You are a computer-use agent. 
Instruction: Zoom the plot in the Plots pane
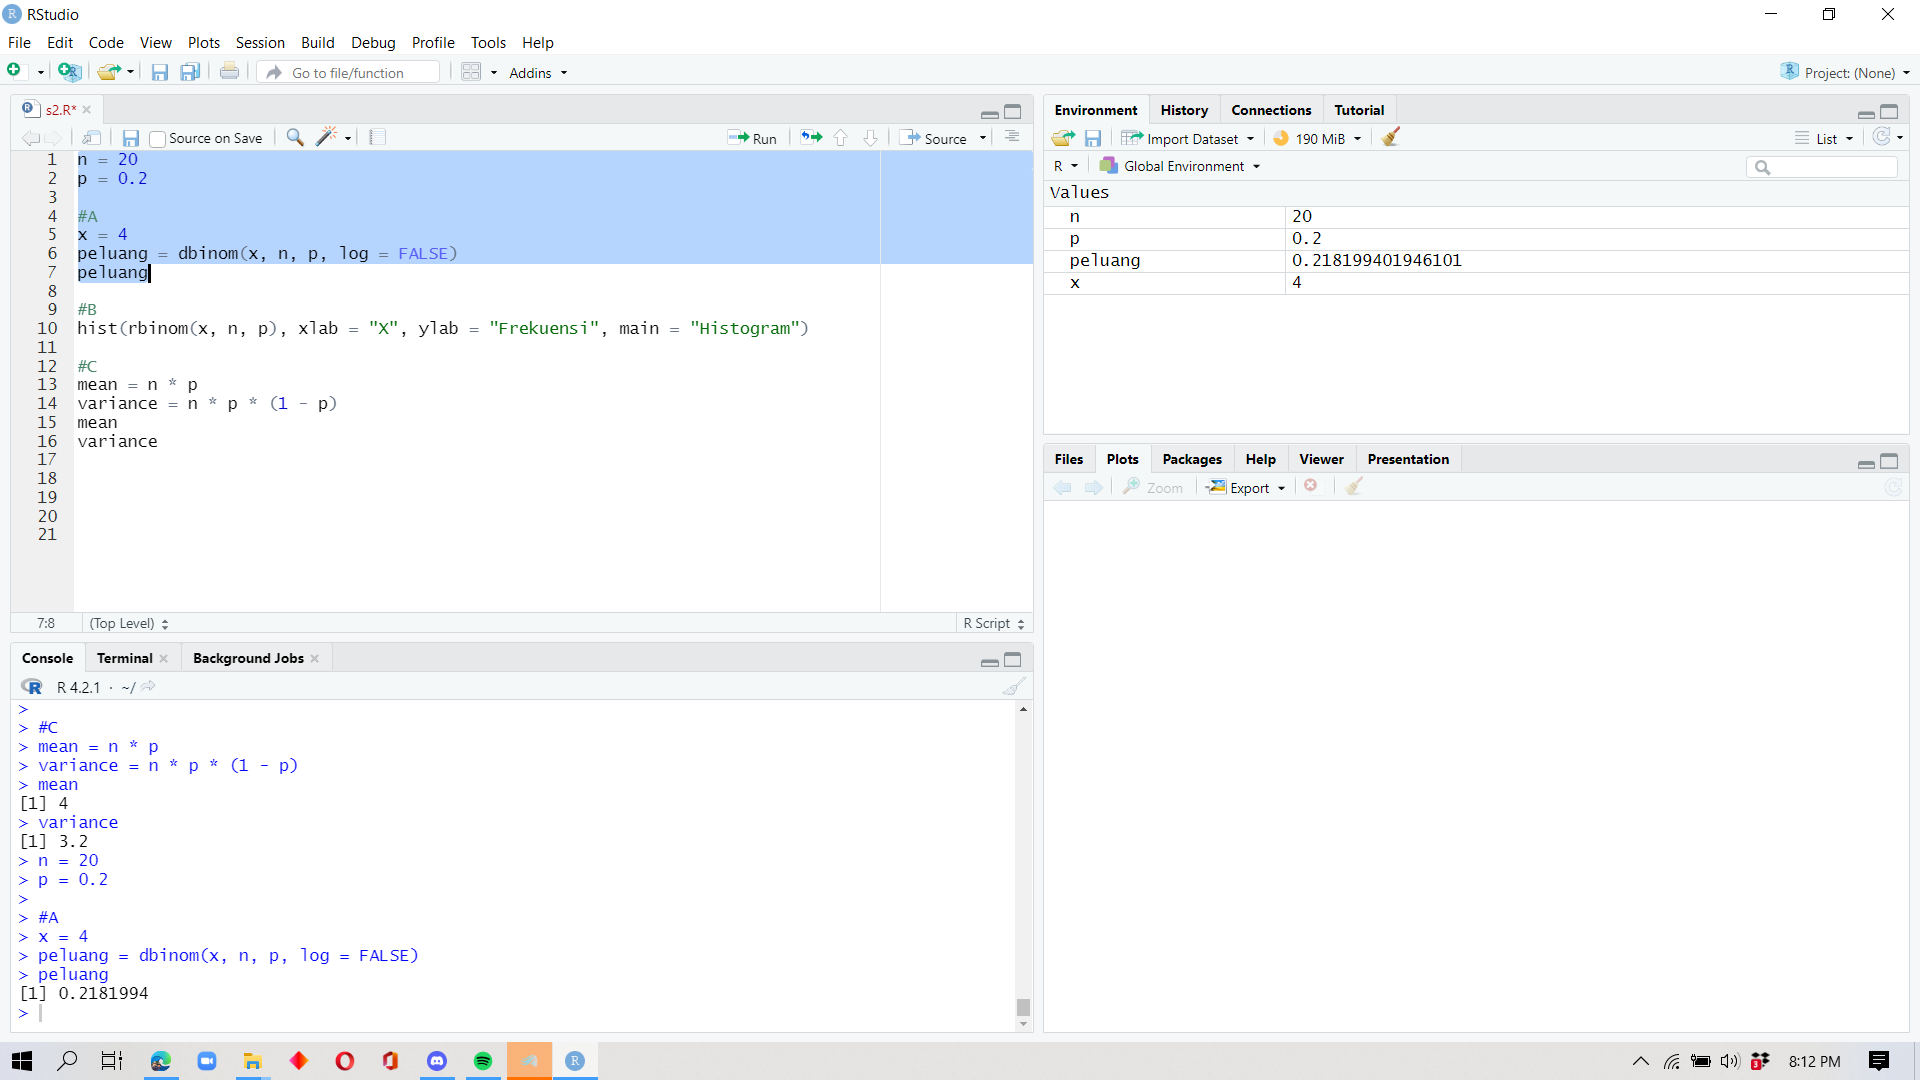coord(1152,487)
